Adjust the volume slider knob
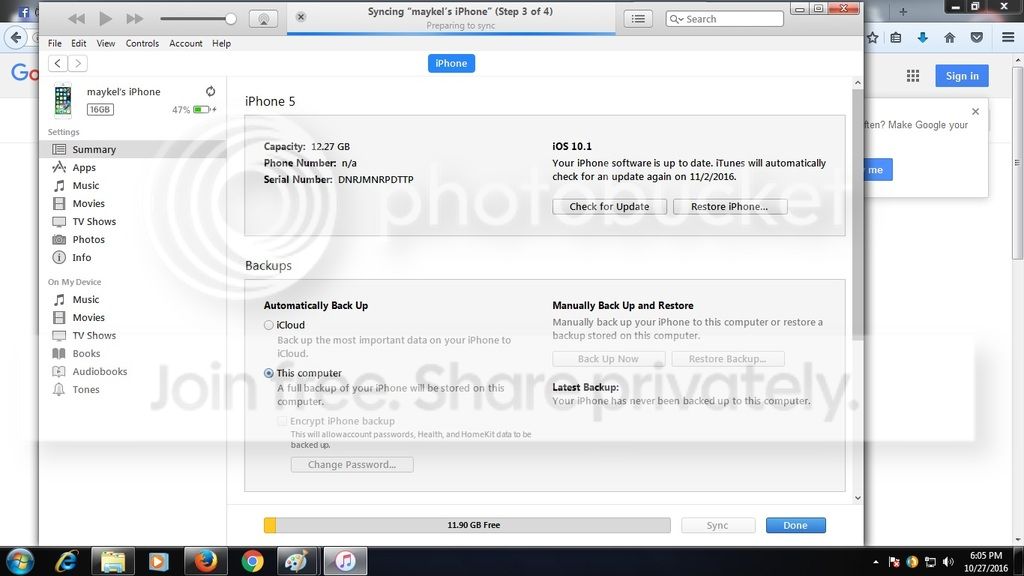 [231, 18]
